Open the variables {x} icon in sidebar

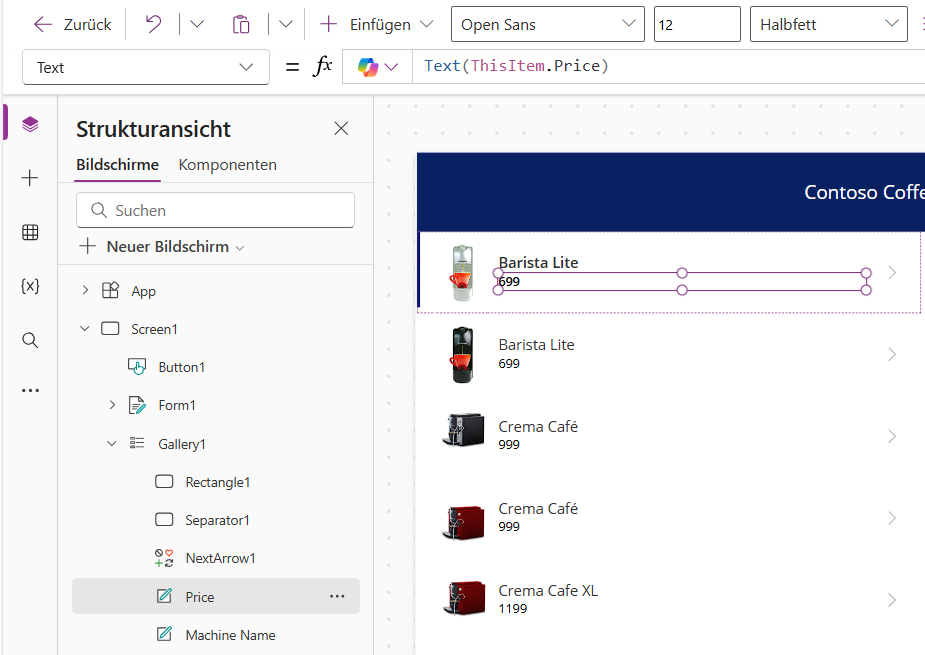[x=30, y=286]
